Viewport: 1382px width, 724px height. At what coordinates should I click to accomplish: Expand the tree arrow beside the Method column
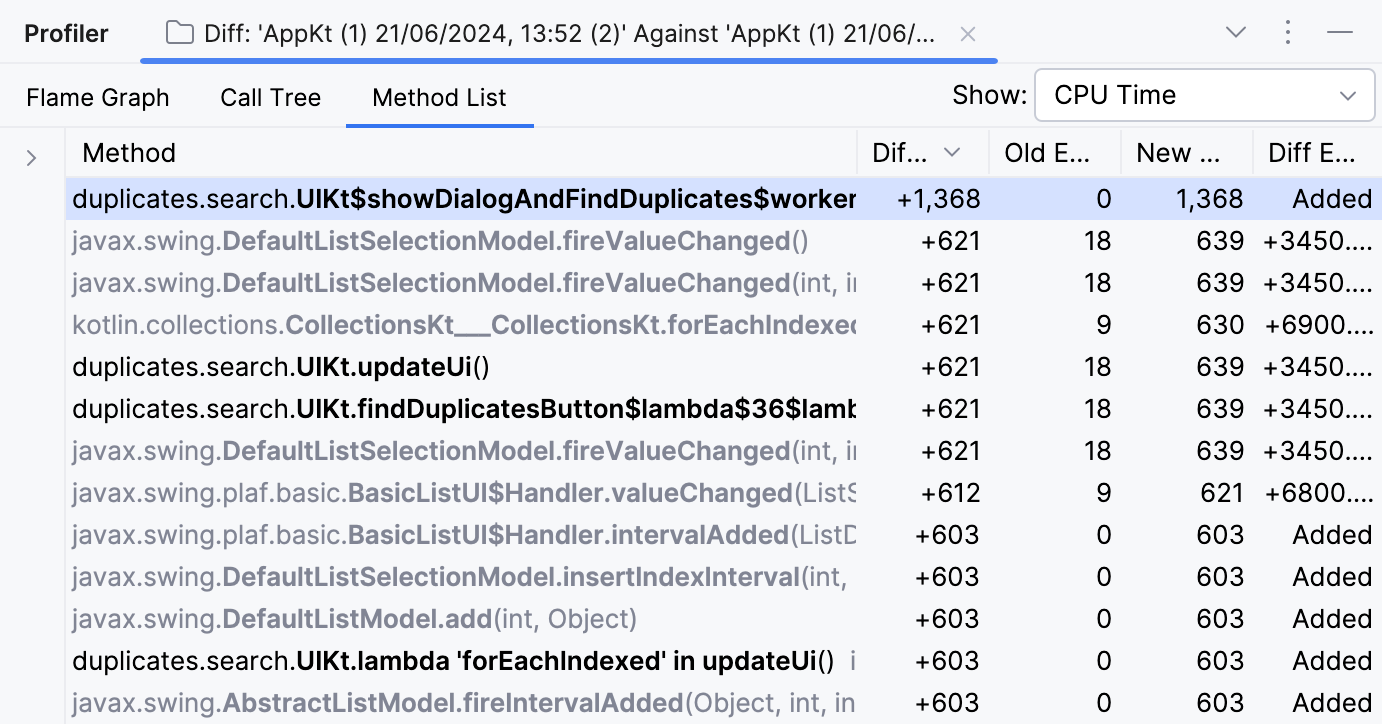pos(31,157)
